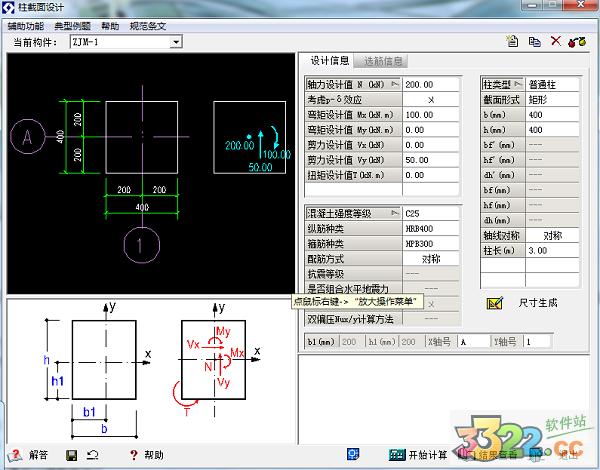
Task: Select the 普通柱 column type cell
Action: (553, 84)
